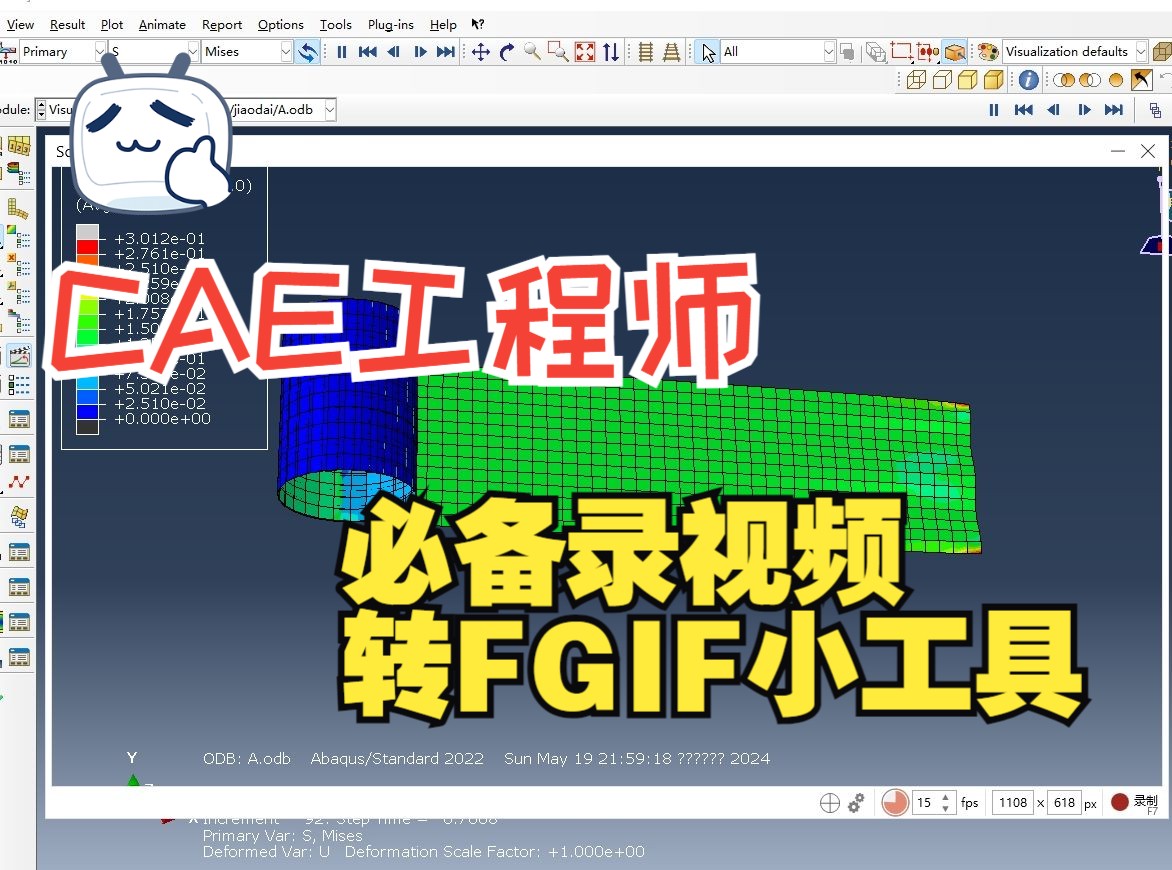Switch to hidden line render style
1172x870 pixels.
pyautogui.click(x=943, y=79)
